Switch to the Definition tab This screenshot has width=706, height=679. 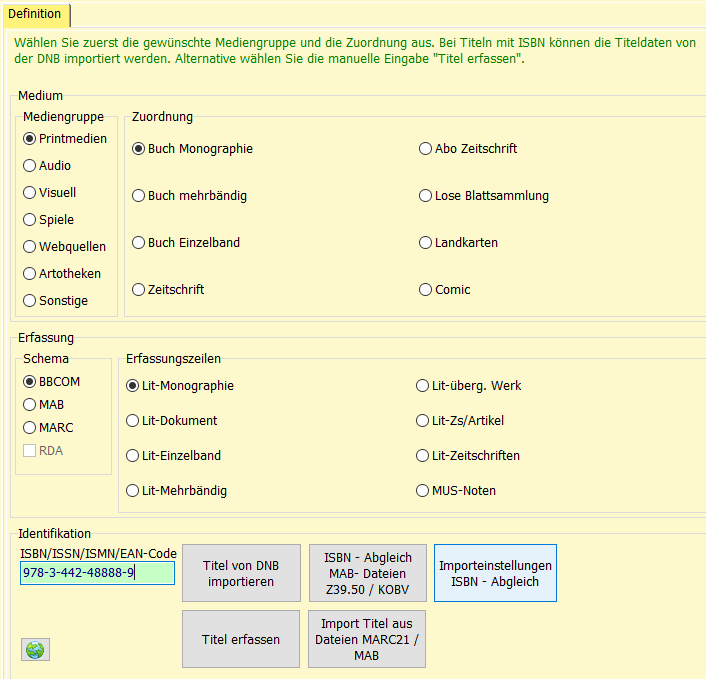35,14
